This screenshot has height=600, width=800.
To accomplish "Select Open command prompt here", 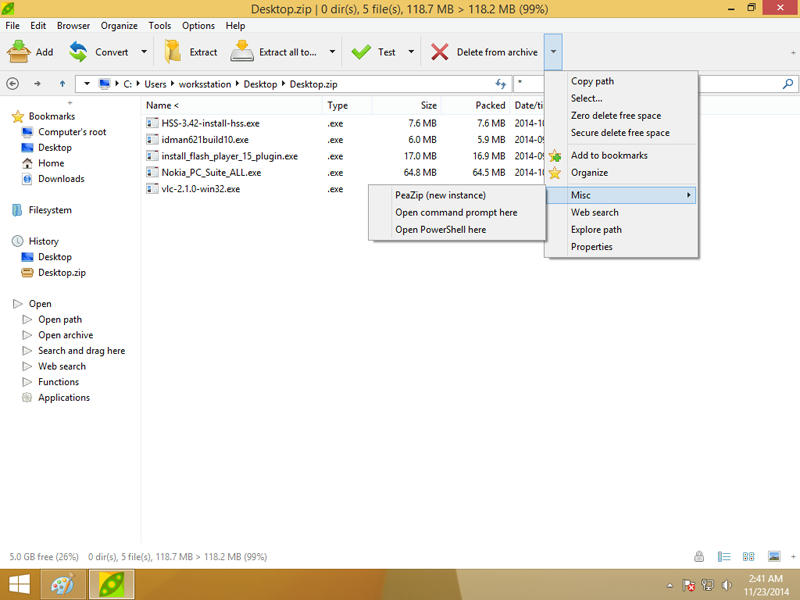I will pos(457,213).
